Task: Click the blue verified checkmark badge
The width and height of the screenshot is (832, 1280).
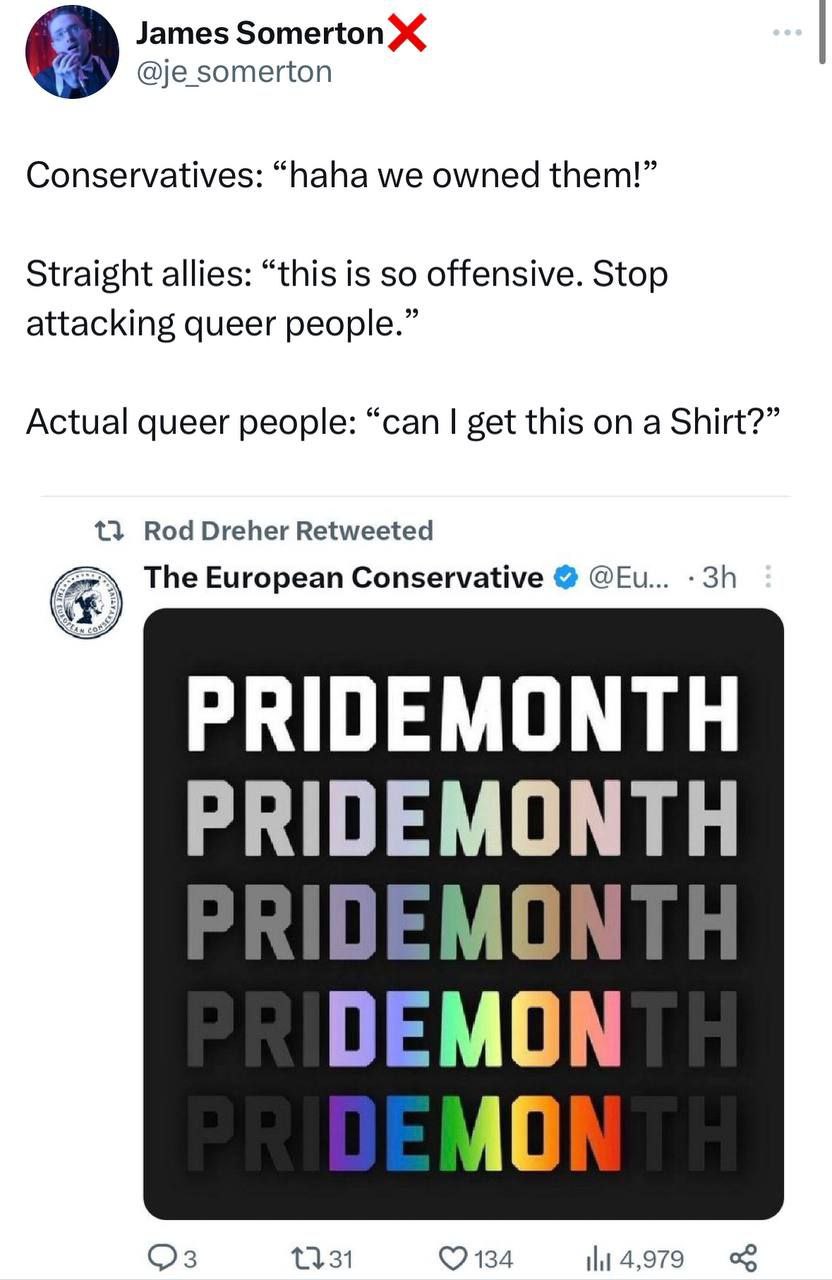Action: (564, 577)
